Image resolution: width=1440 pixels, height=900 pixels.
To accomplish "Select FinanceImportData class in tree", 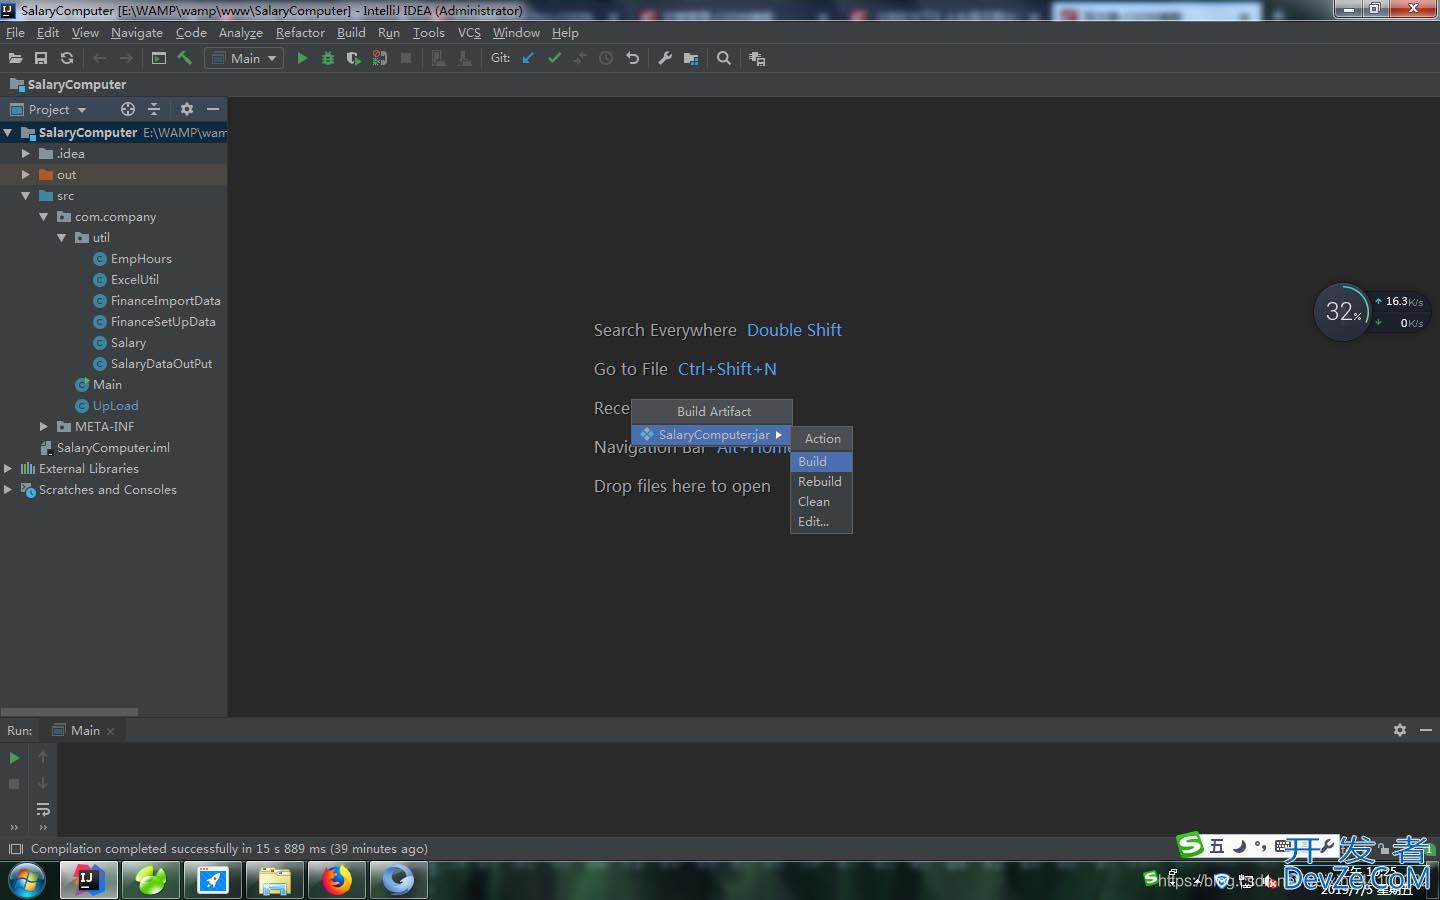I will tap(165, 300).
